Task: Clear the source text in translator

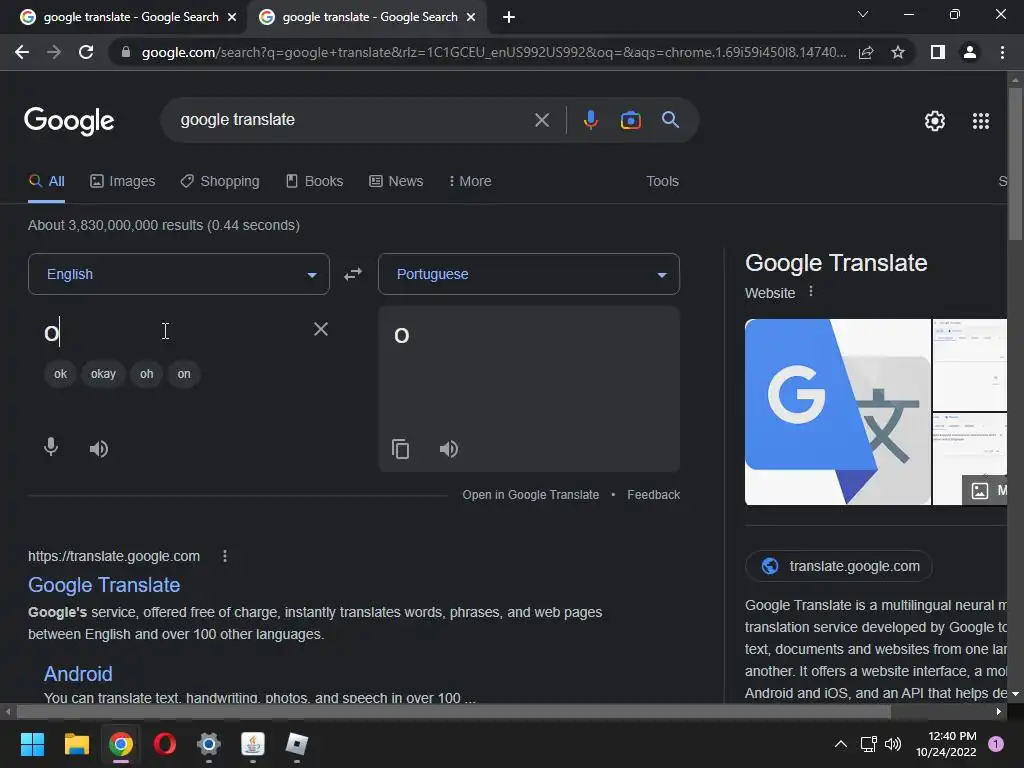Action: pyautogui.click(x=321, y=329)
